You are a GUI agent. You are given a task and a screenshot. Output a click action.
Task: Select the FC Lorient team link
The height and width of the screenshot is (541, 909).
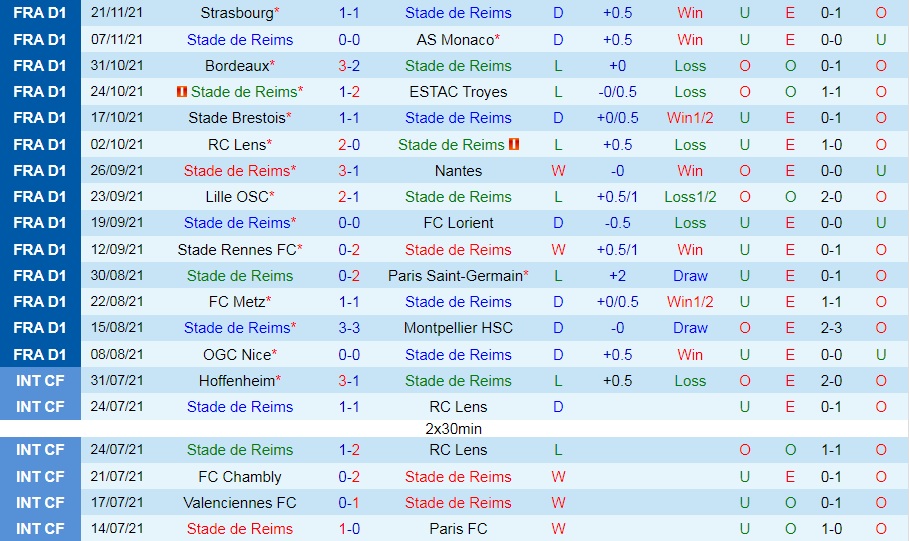click(x=458, y=223)
